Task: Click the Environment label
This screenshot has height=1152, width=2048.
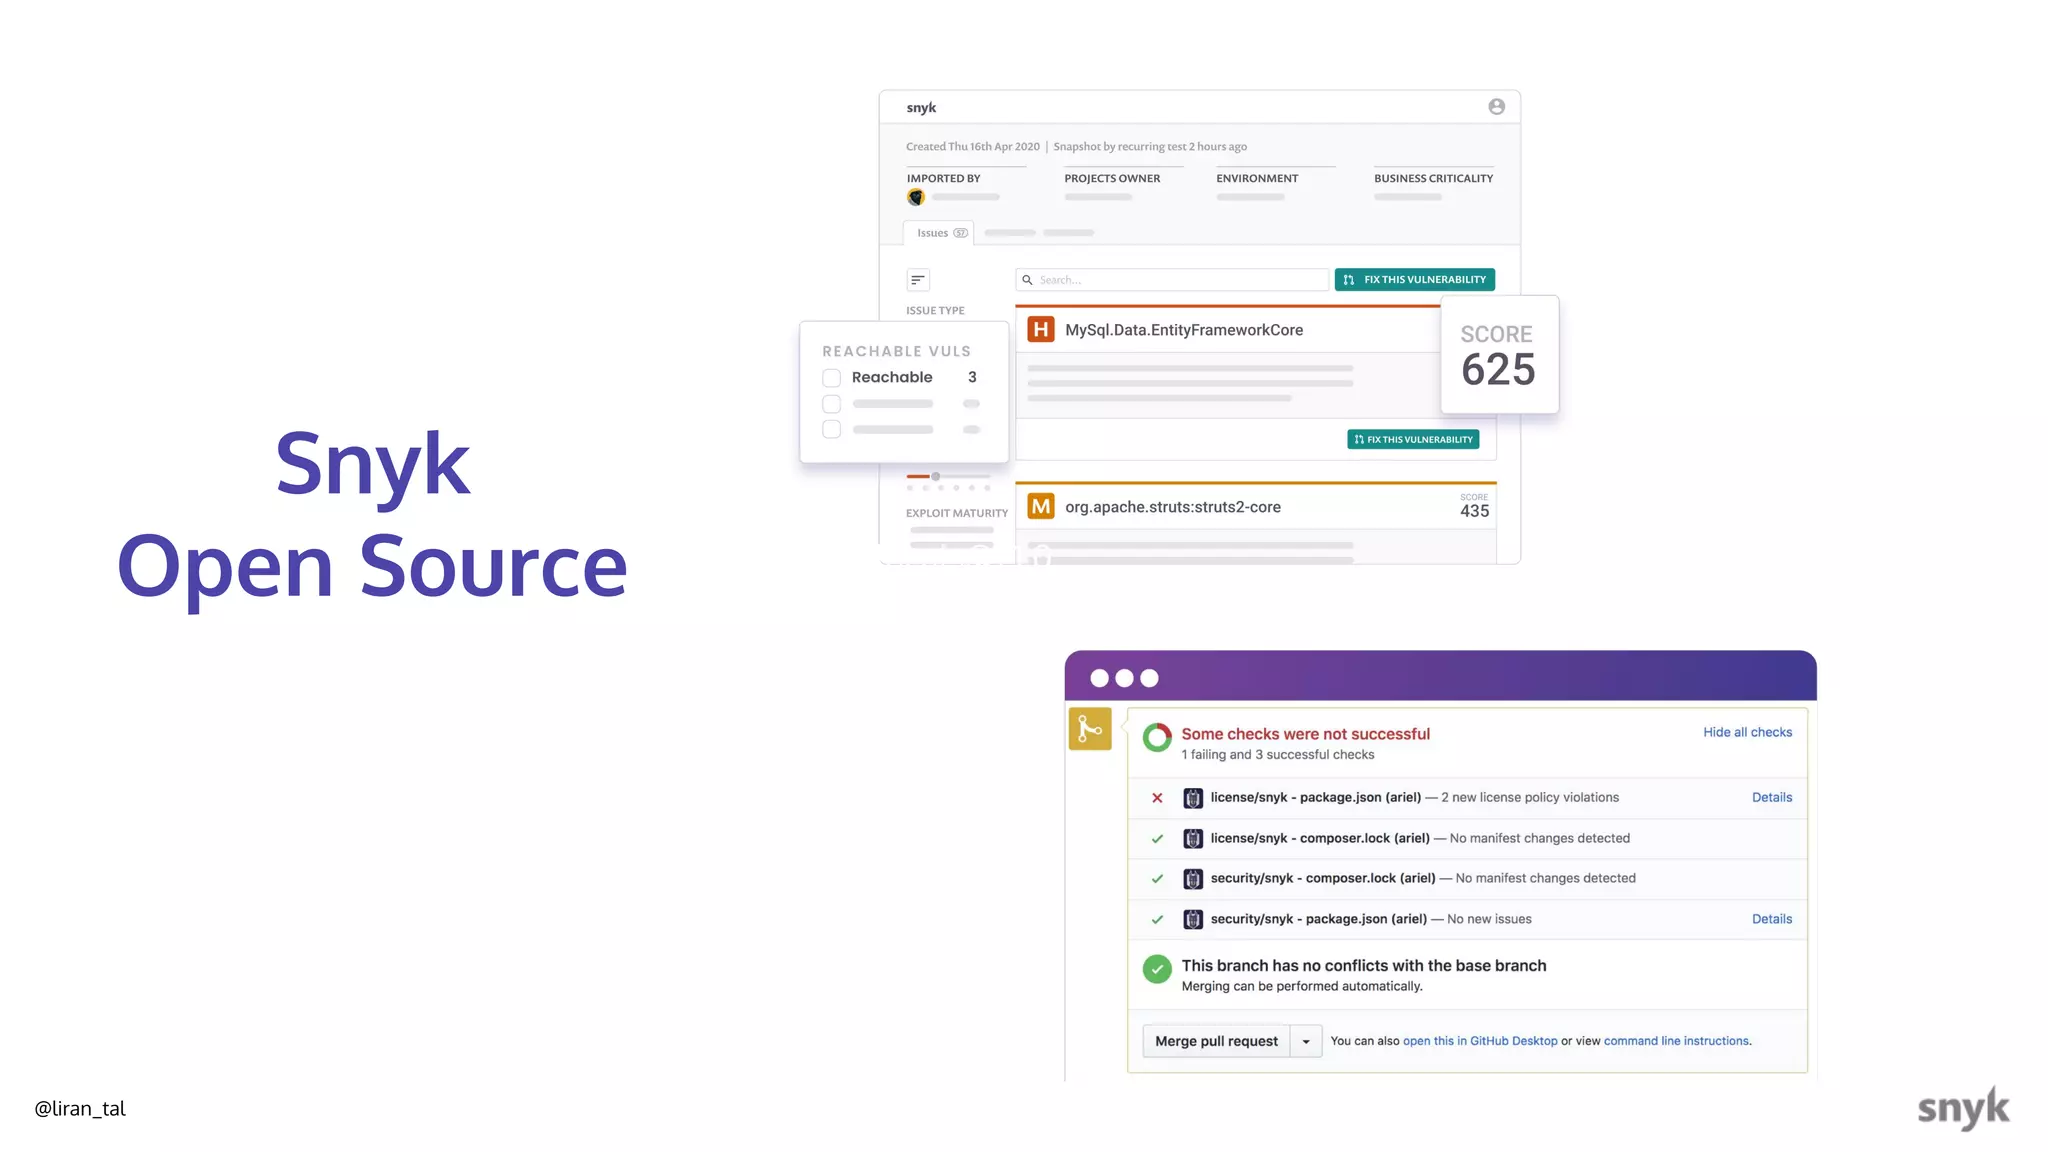Action: coord(1257,179)
